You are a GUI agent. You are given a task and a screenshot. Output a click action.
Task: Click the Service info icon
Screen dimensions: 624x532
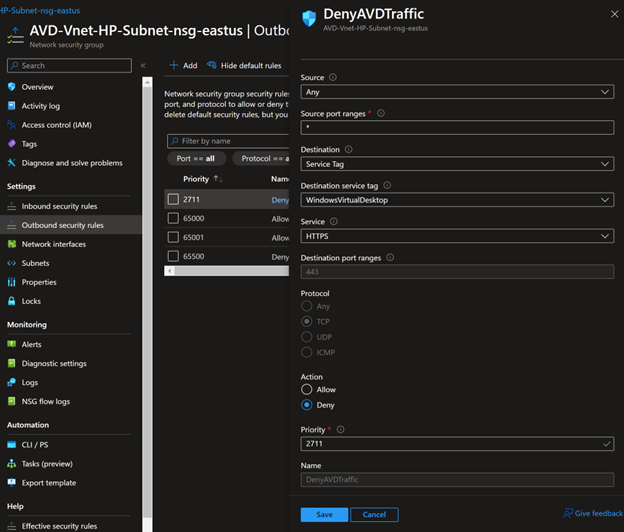[334, 221]
